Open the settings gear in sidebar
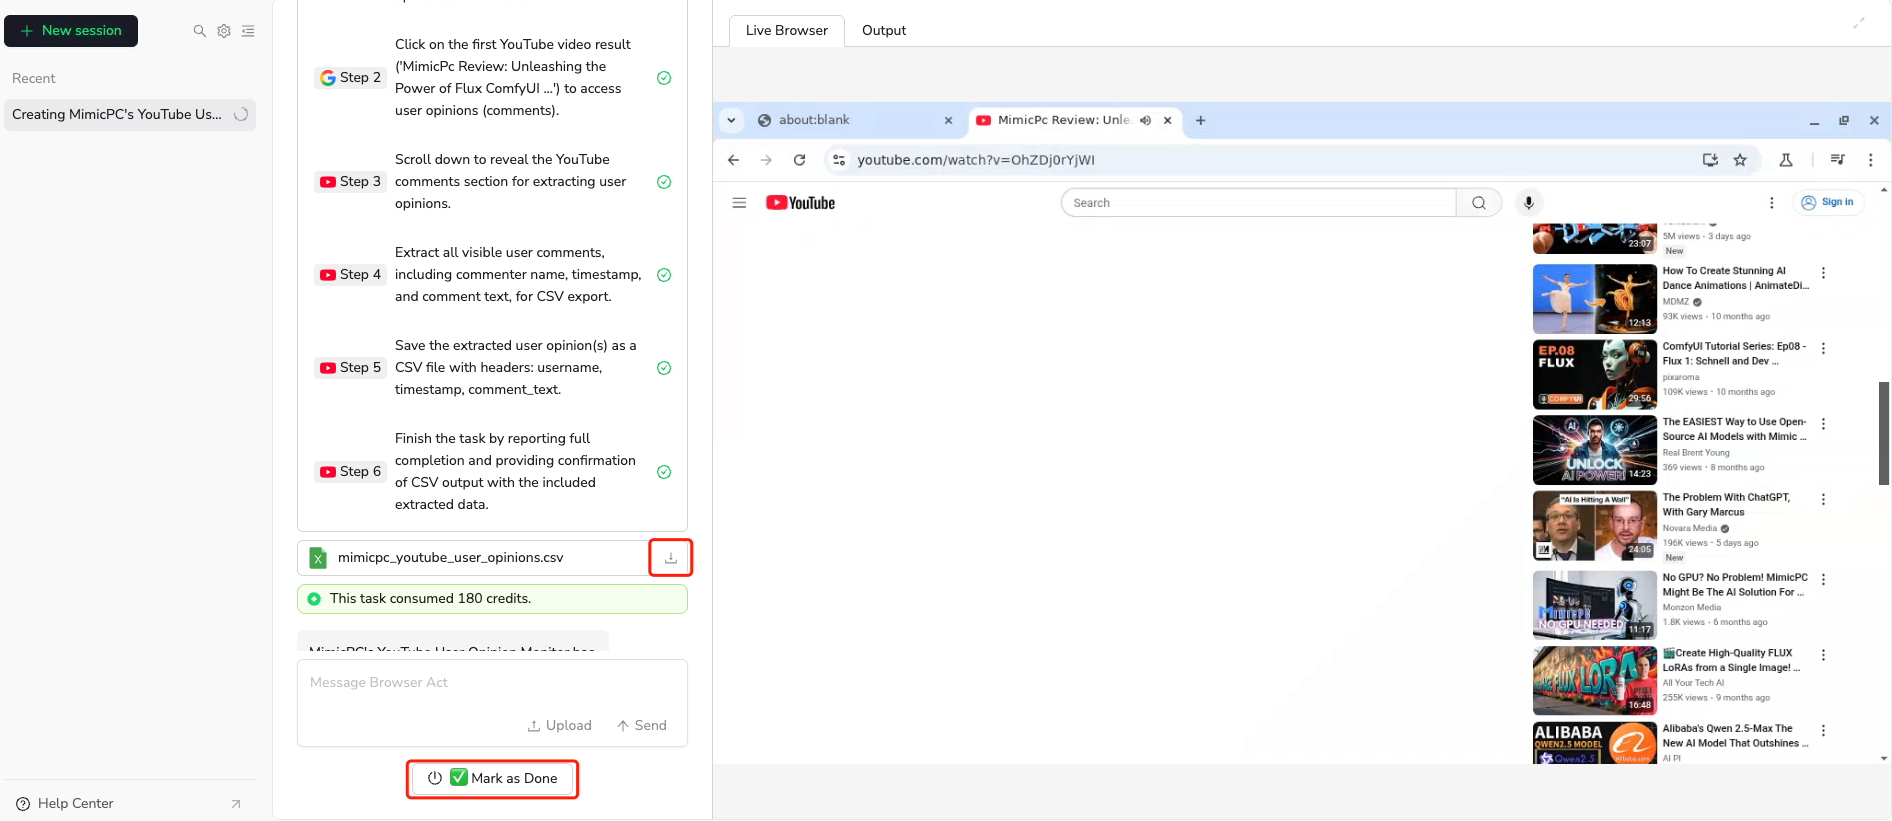This screenshot has width=1892, height=821. (224, 31)
